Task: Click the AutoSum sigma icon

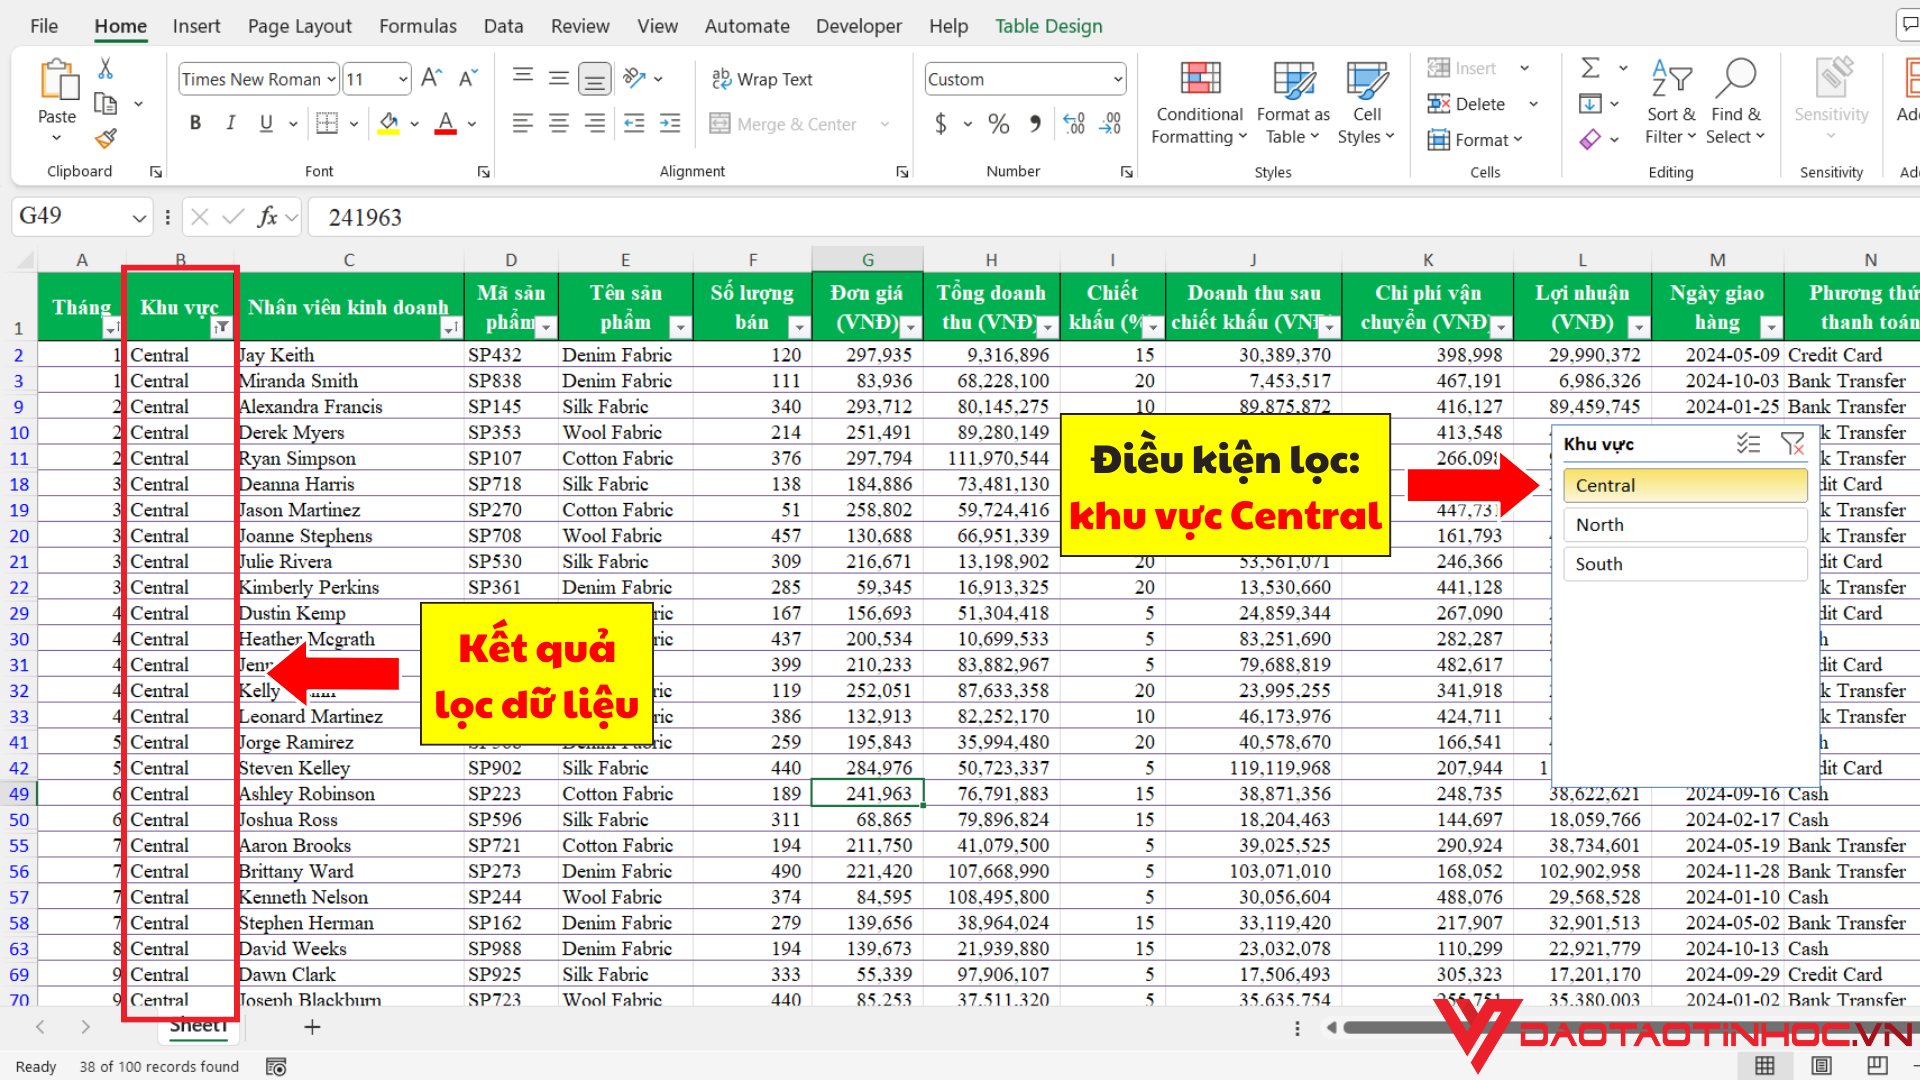Action: click(x=1588, y=68)
